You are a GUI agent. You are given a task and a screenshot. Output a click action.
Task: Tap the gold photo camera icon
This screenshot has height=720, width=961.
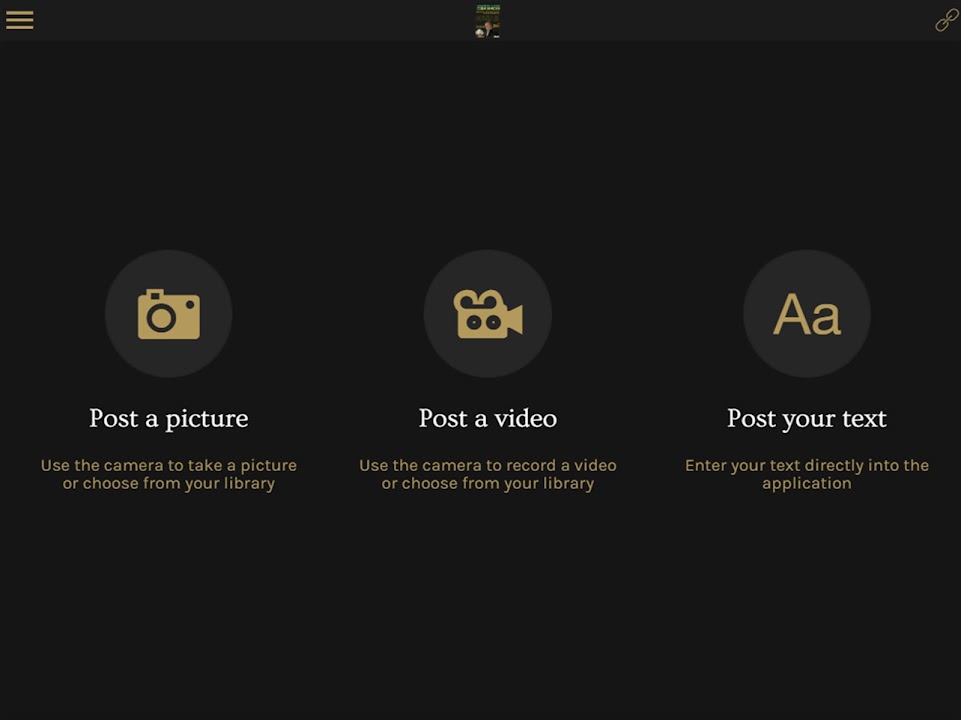(168, 314)
